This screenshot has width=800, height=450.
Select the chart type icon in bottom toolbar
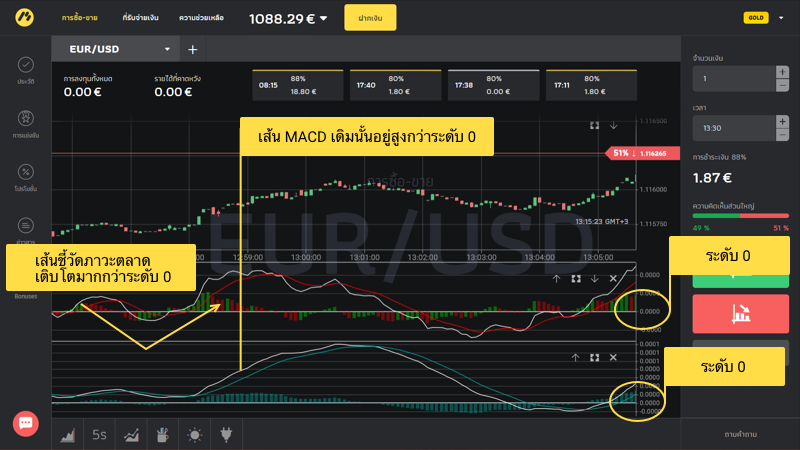pyautogui.click(x=69, y=435)
